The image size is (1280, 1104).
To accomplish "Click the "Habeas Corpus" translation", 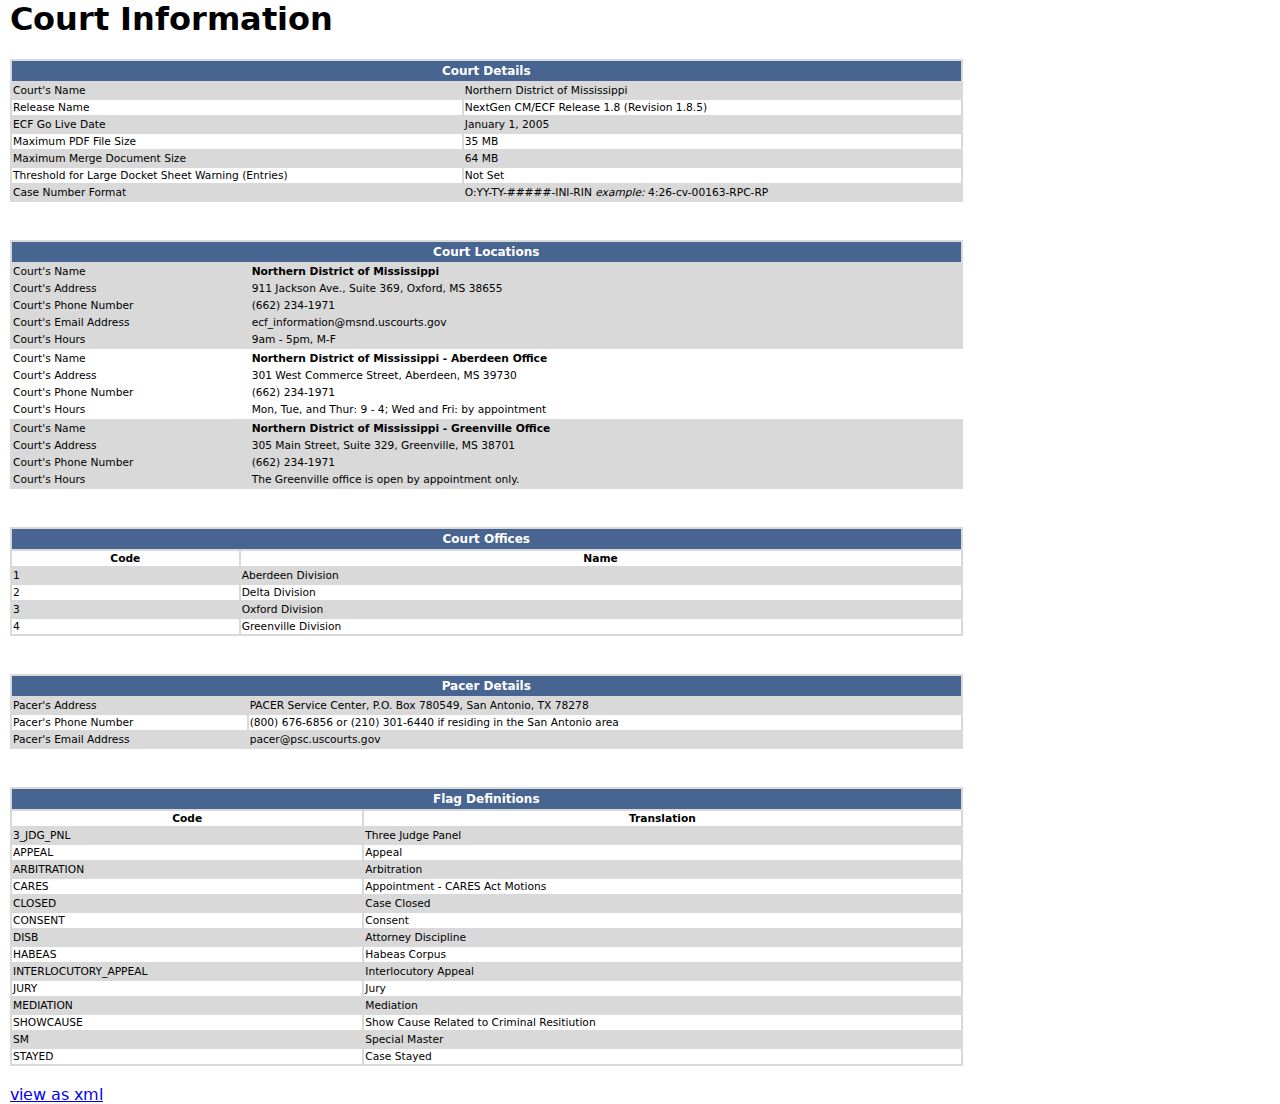I will tap(405, 954).
